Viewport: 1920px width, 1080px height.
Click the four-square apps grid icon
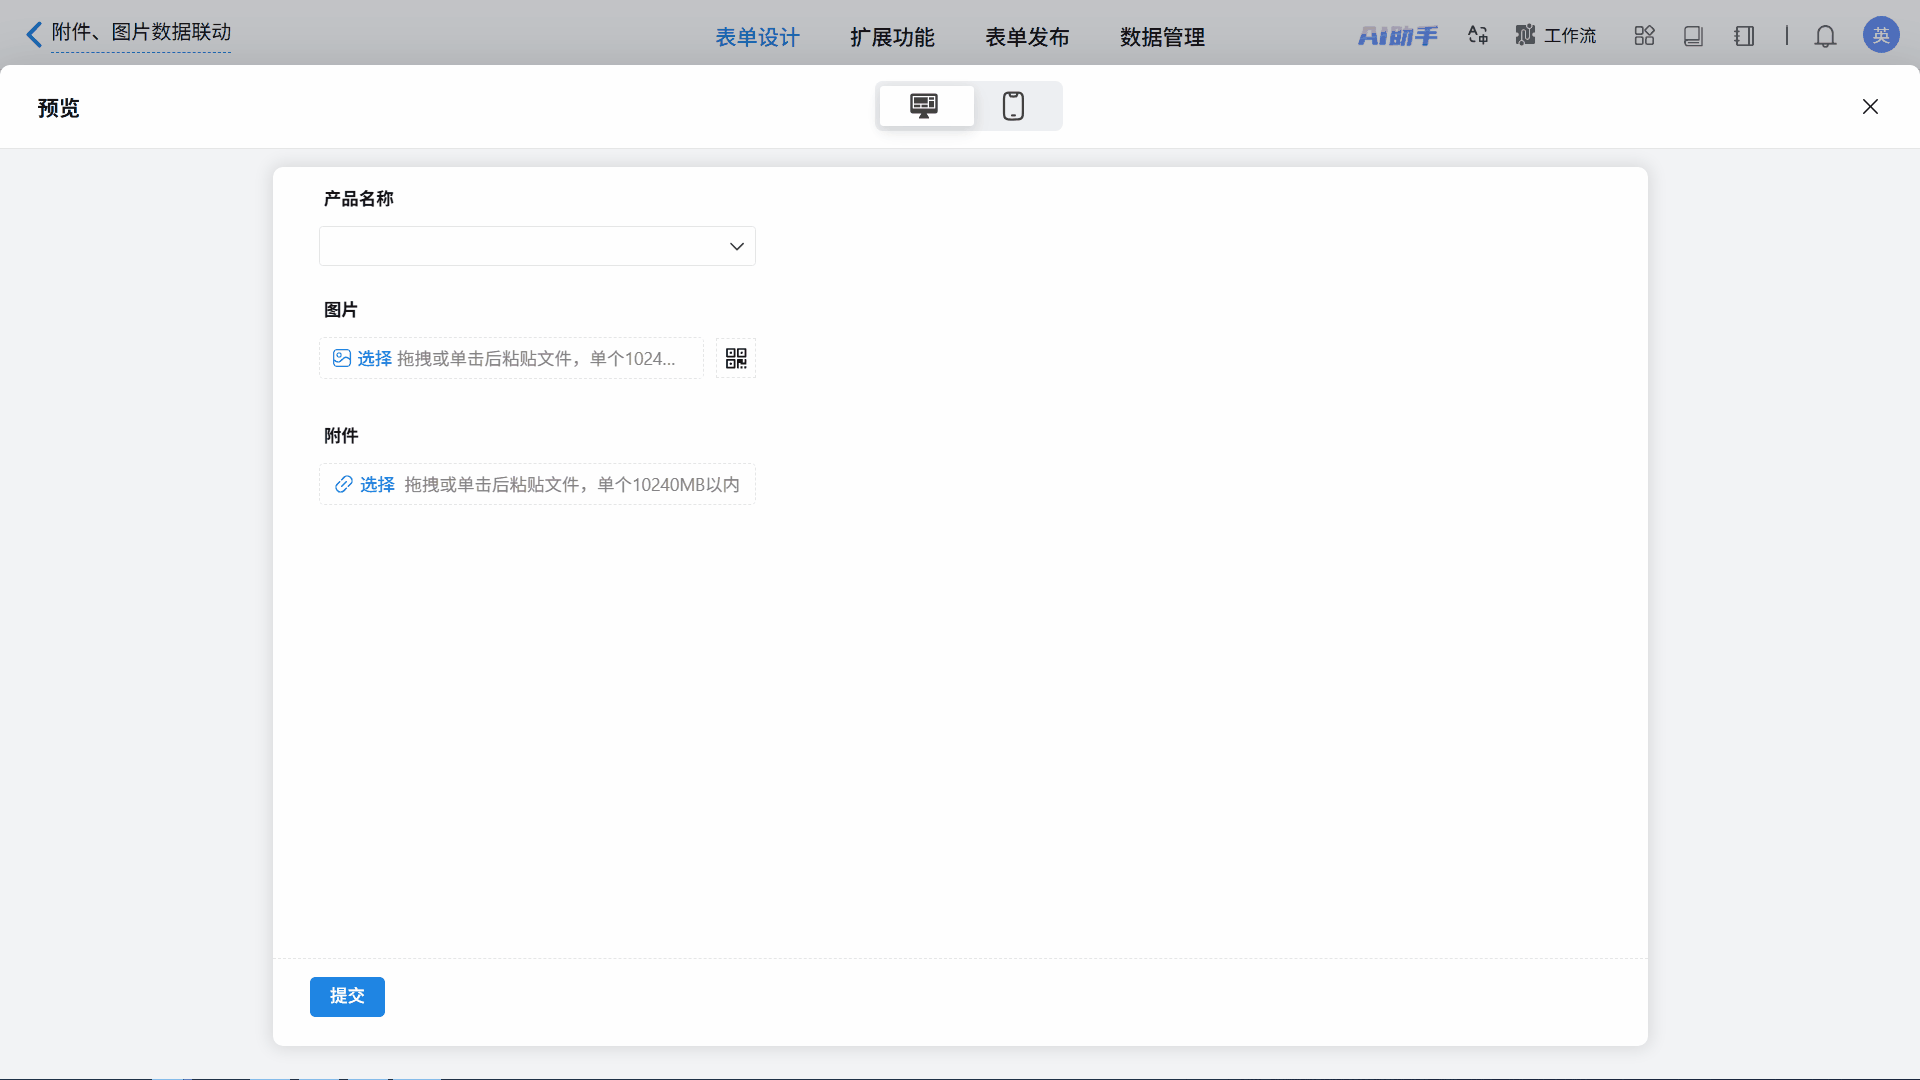pyautogui.click(x=1644, y=36)
